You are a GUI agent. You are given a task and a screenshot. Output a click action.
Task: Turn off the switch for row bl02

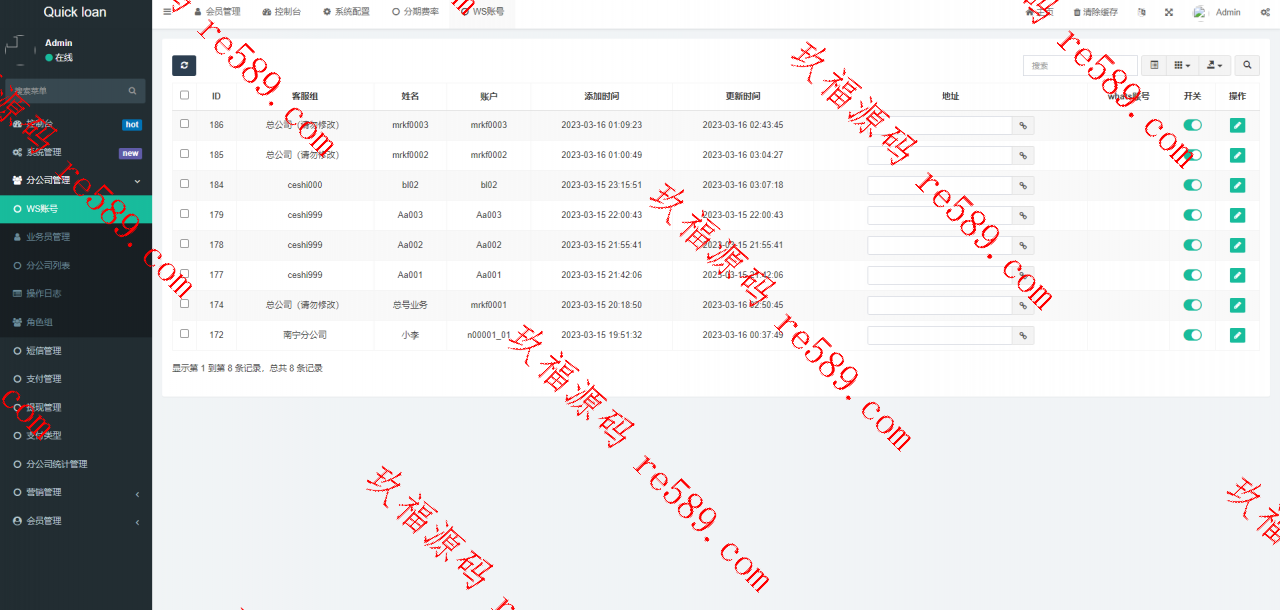pyautogui.click(x=1192, y=185)
